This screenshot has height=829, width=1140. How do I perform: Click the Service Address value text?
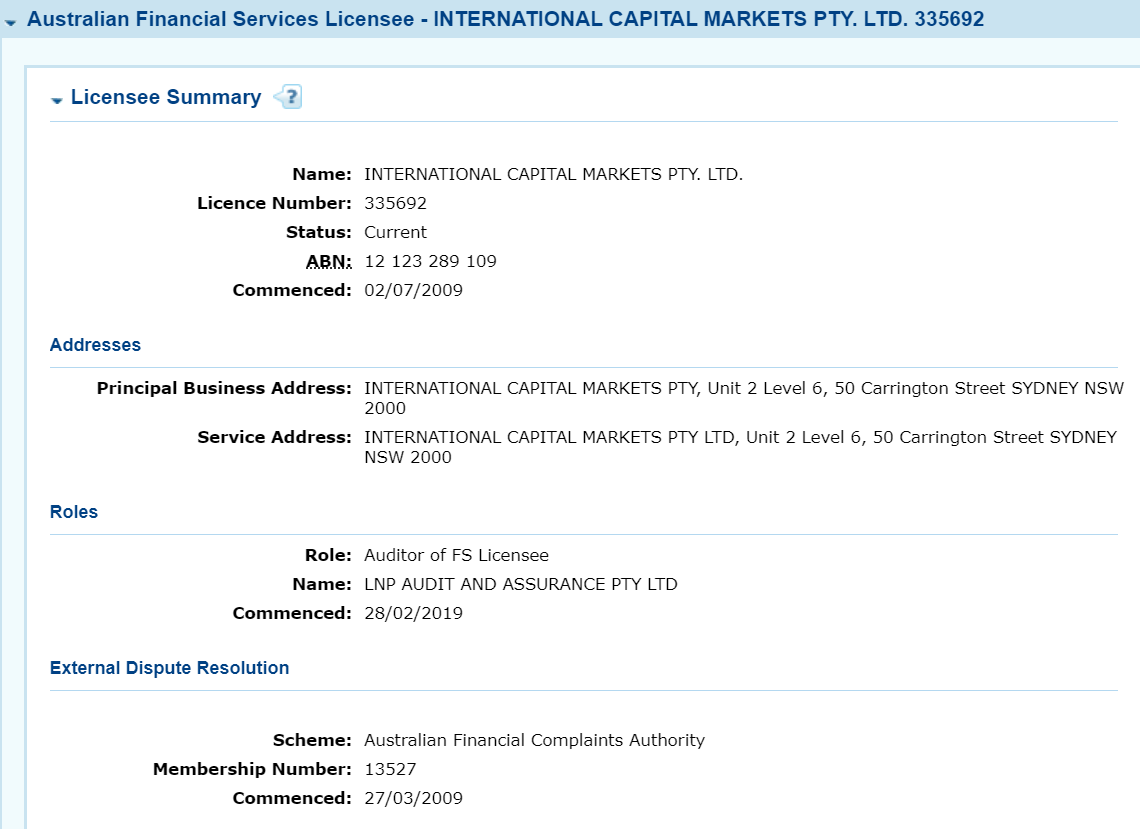(x=740, y=437)
